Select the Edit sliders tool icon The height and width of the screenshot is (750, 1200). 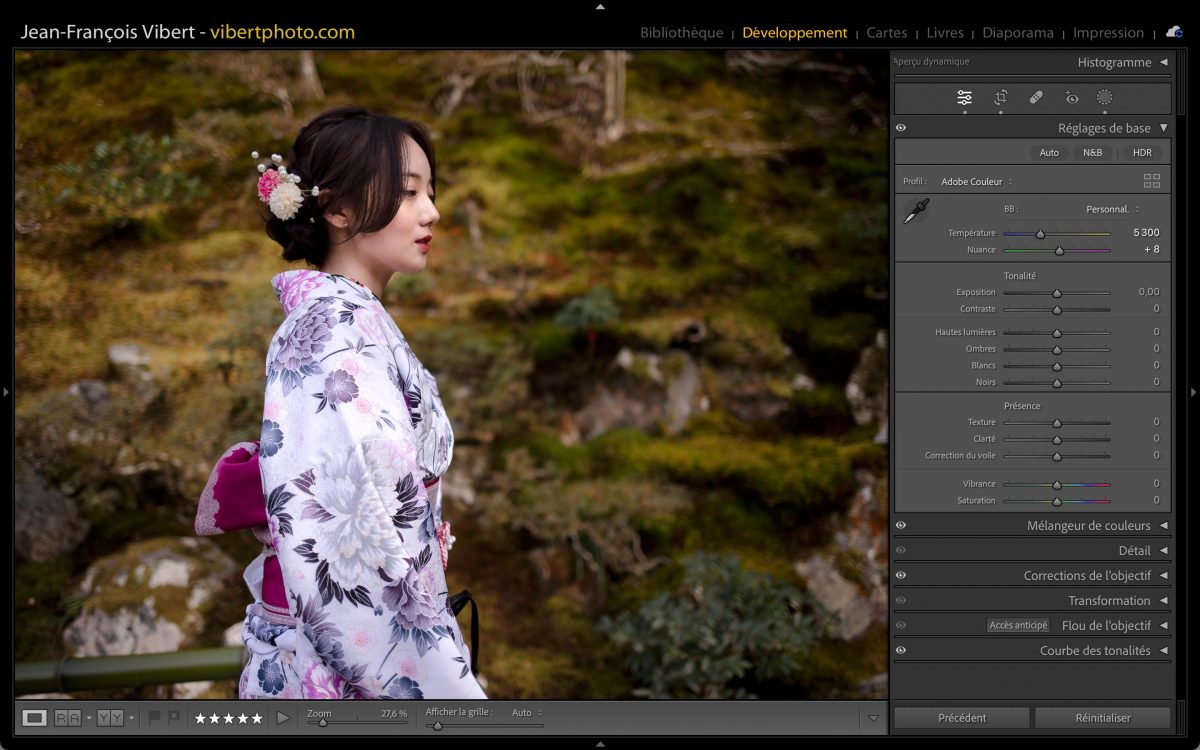tap(964, 97)
